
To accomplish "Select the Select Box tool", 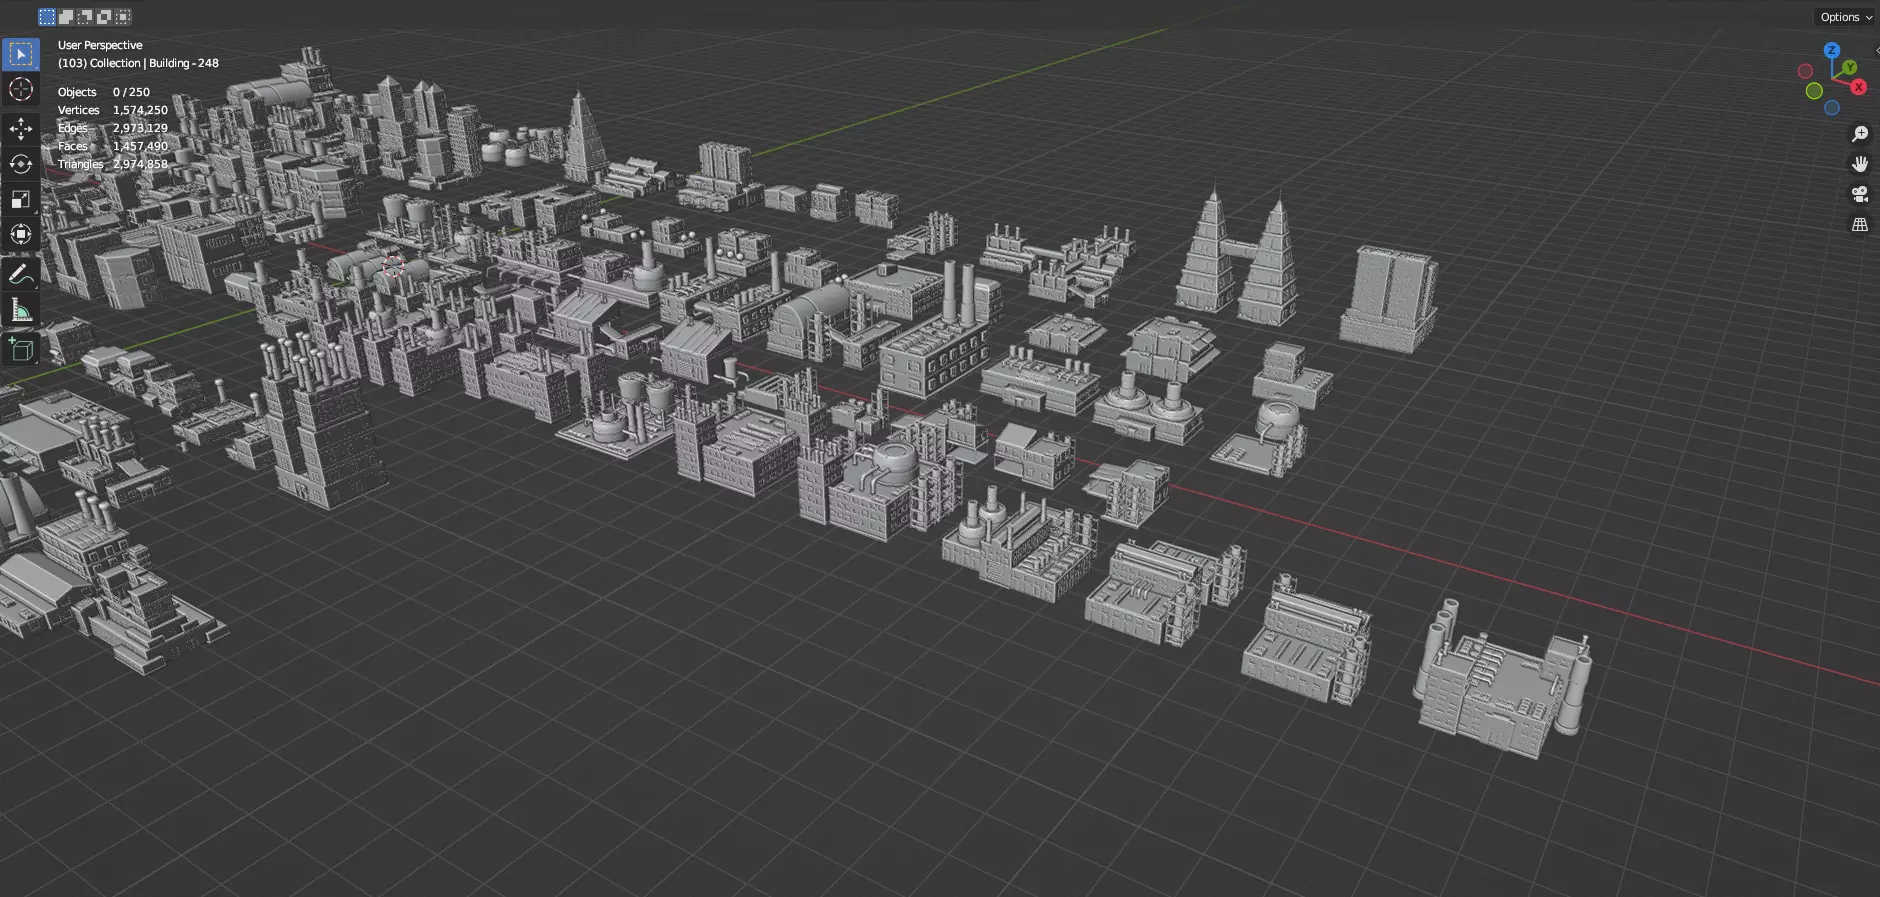I will (21, 54).
